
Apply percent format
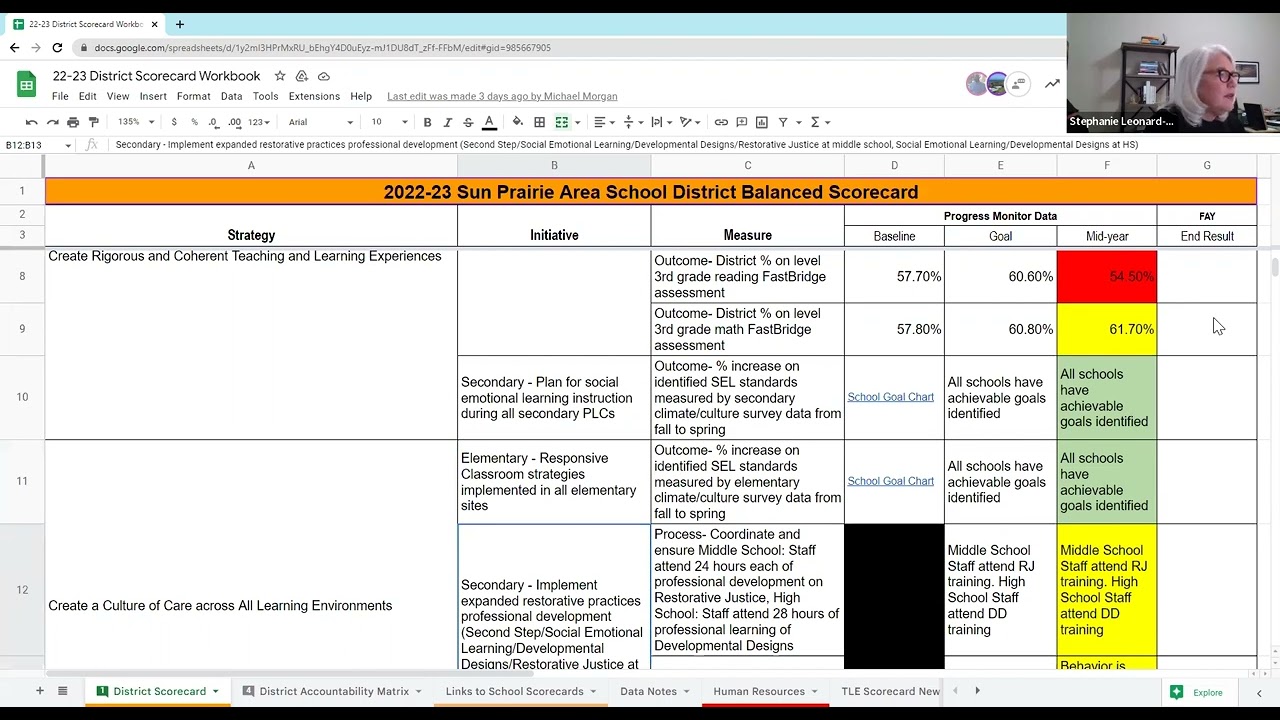(x=194, y=122)
